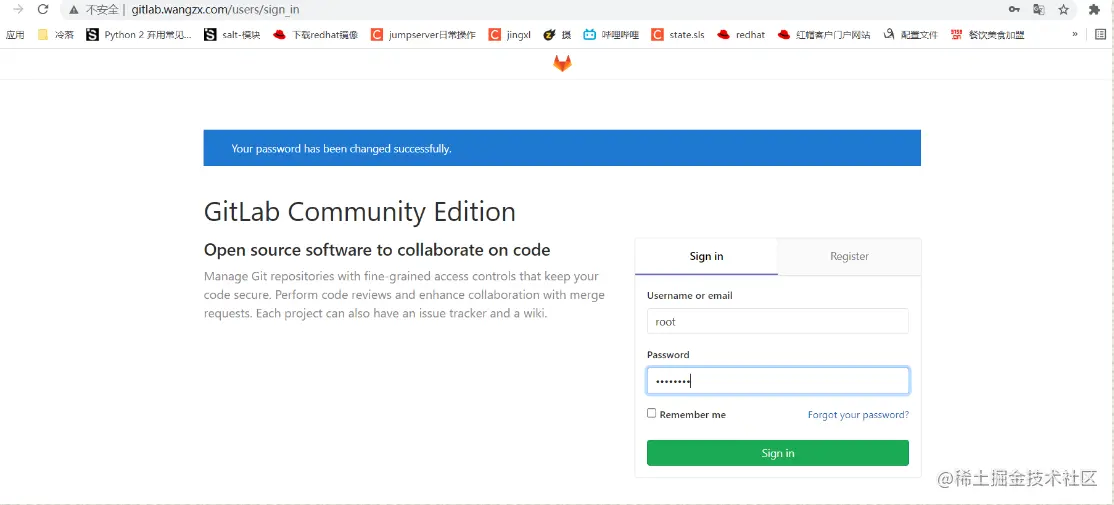Open the 红帽客户门户网站 bookmark
The height and width of the screenshot is (505, 1114).
tap(824, 34)
